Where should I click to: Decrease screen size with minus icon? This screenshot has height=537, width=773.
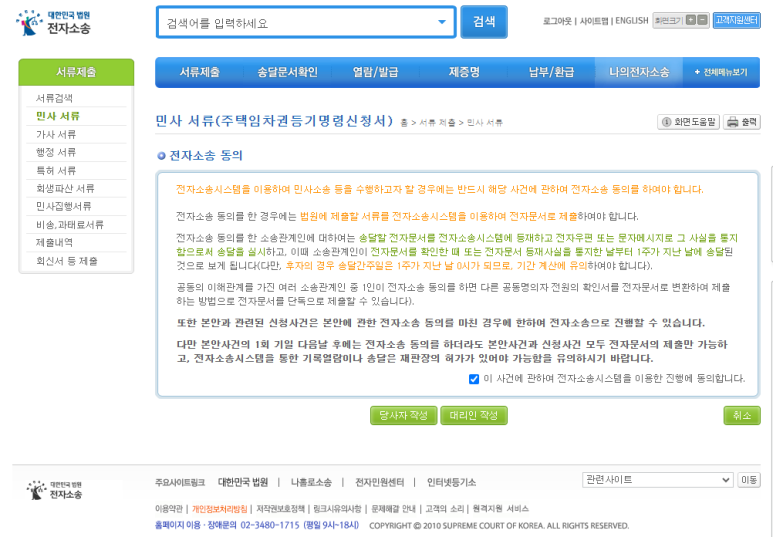(703, 20)
